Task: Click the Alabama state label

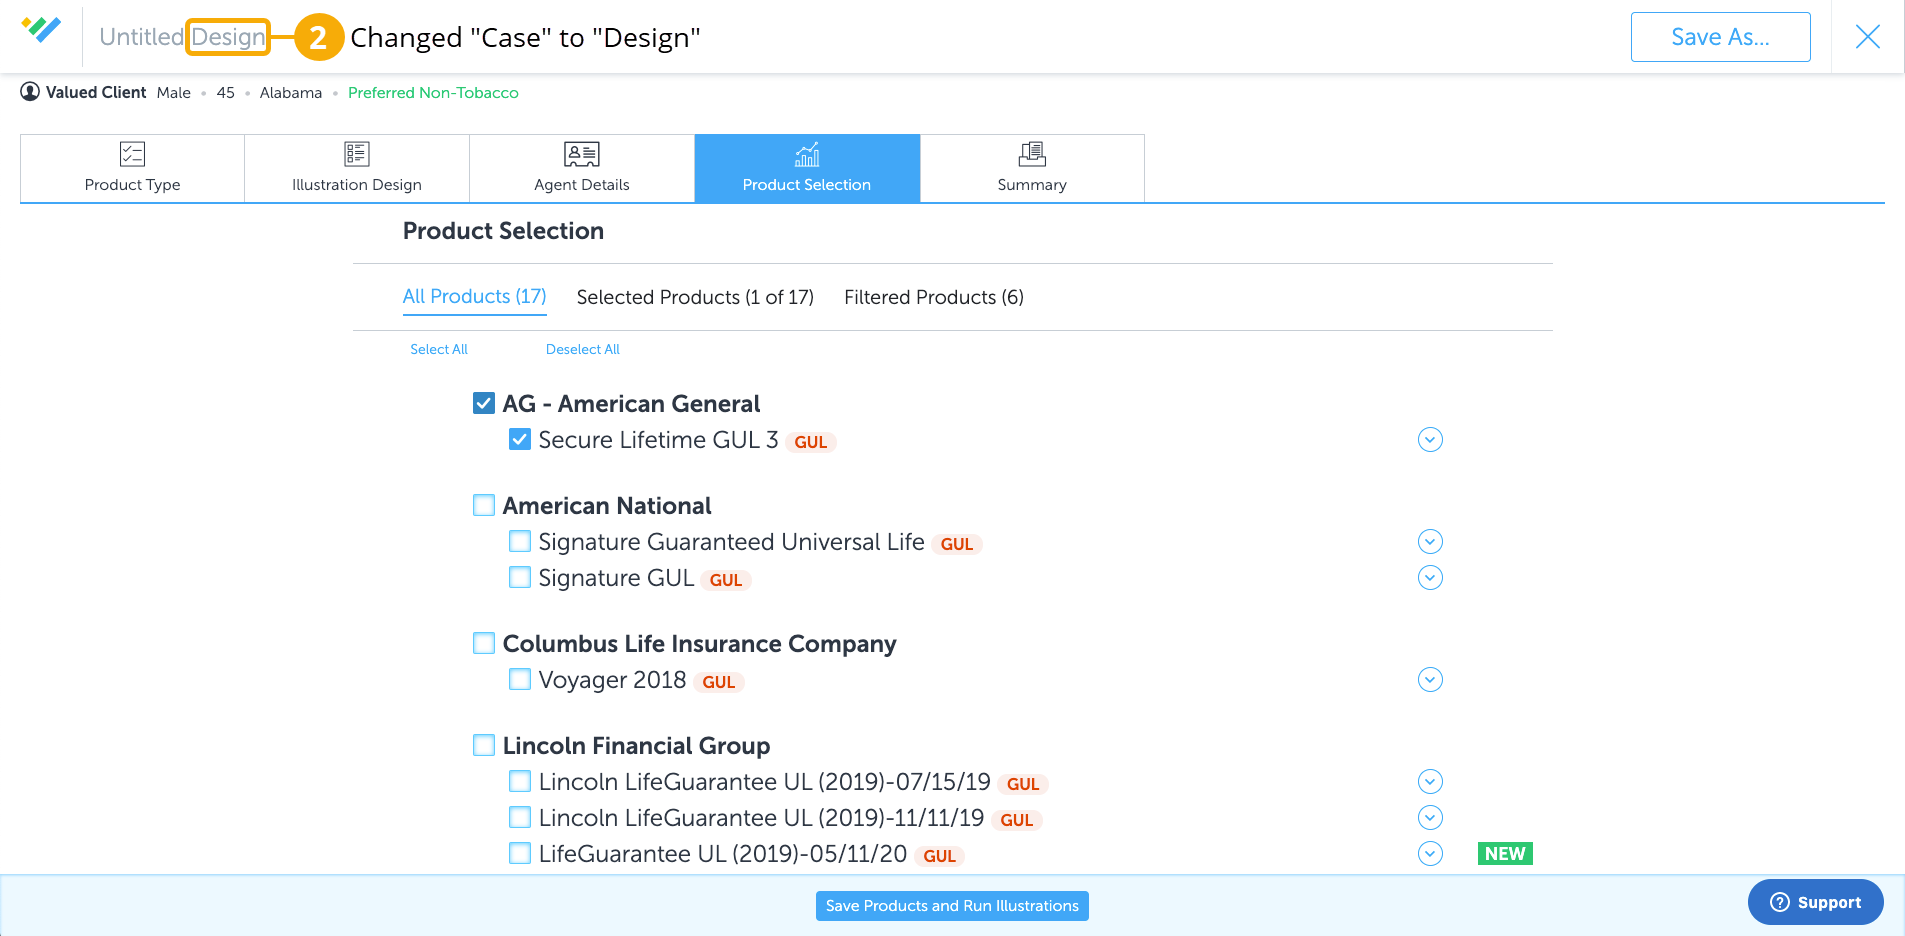Action: coord(291,93)
